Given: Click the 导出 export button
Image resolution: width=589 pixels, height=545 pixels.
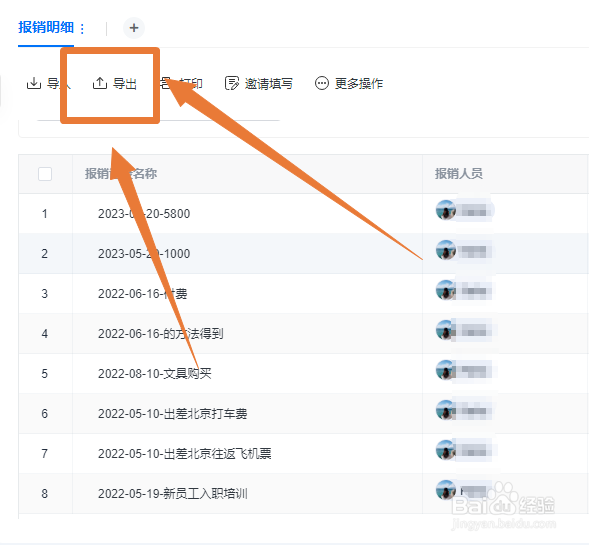Looking at the screenshot, I should coord(114,83).
